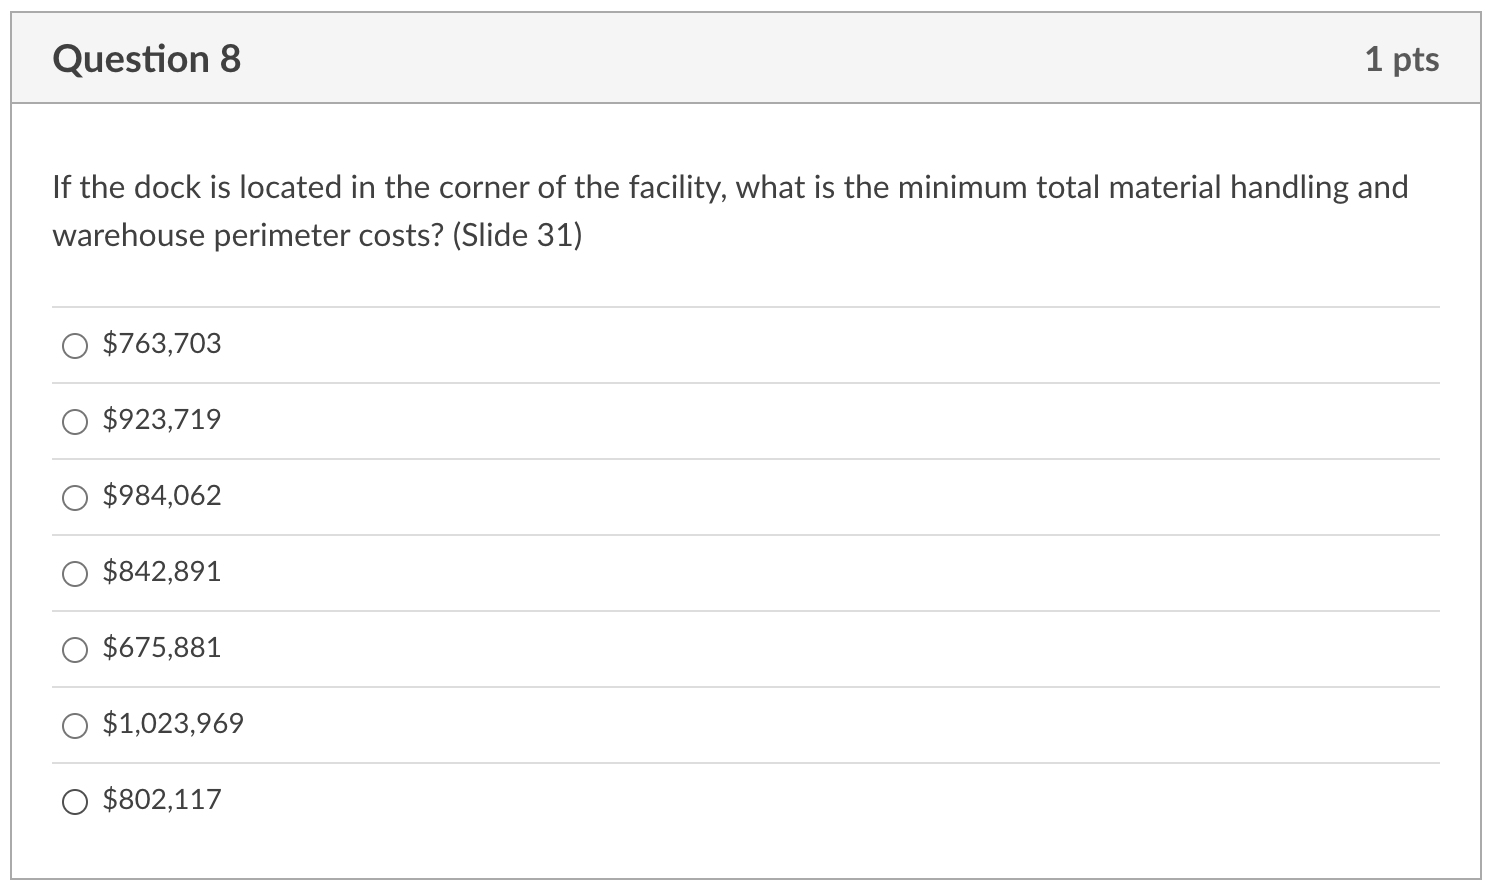Click the $842,891 answer label text
The height and width of the screenshot is (882, 1488).
click(x=162, y=571)
